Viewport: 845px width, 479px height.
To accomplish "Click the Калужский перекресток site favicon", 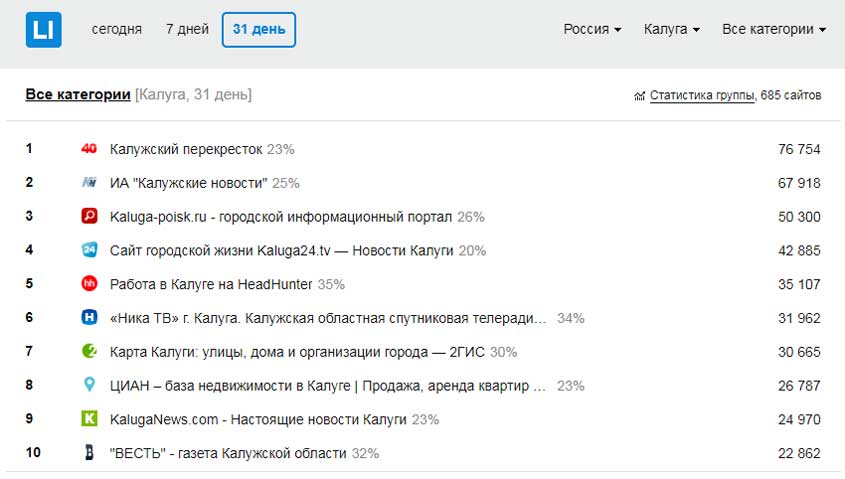I will point(88,149).
